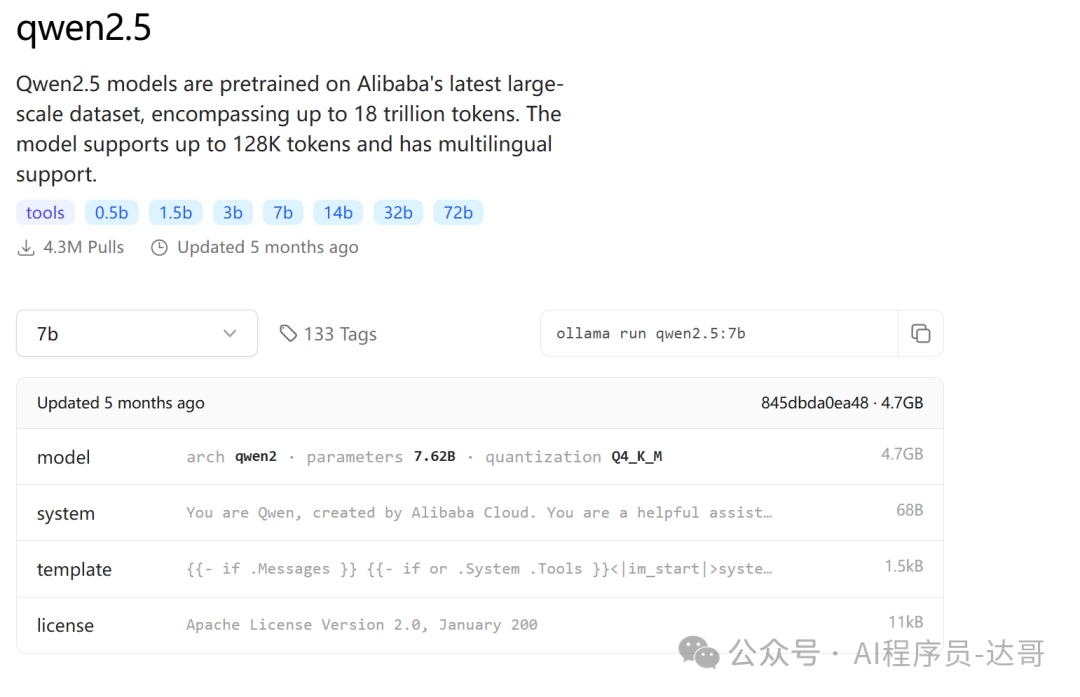
Task: View the system prompt row
Action: [x=480, y=512]
